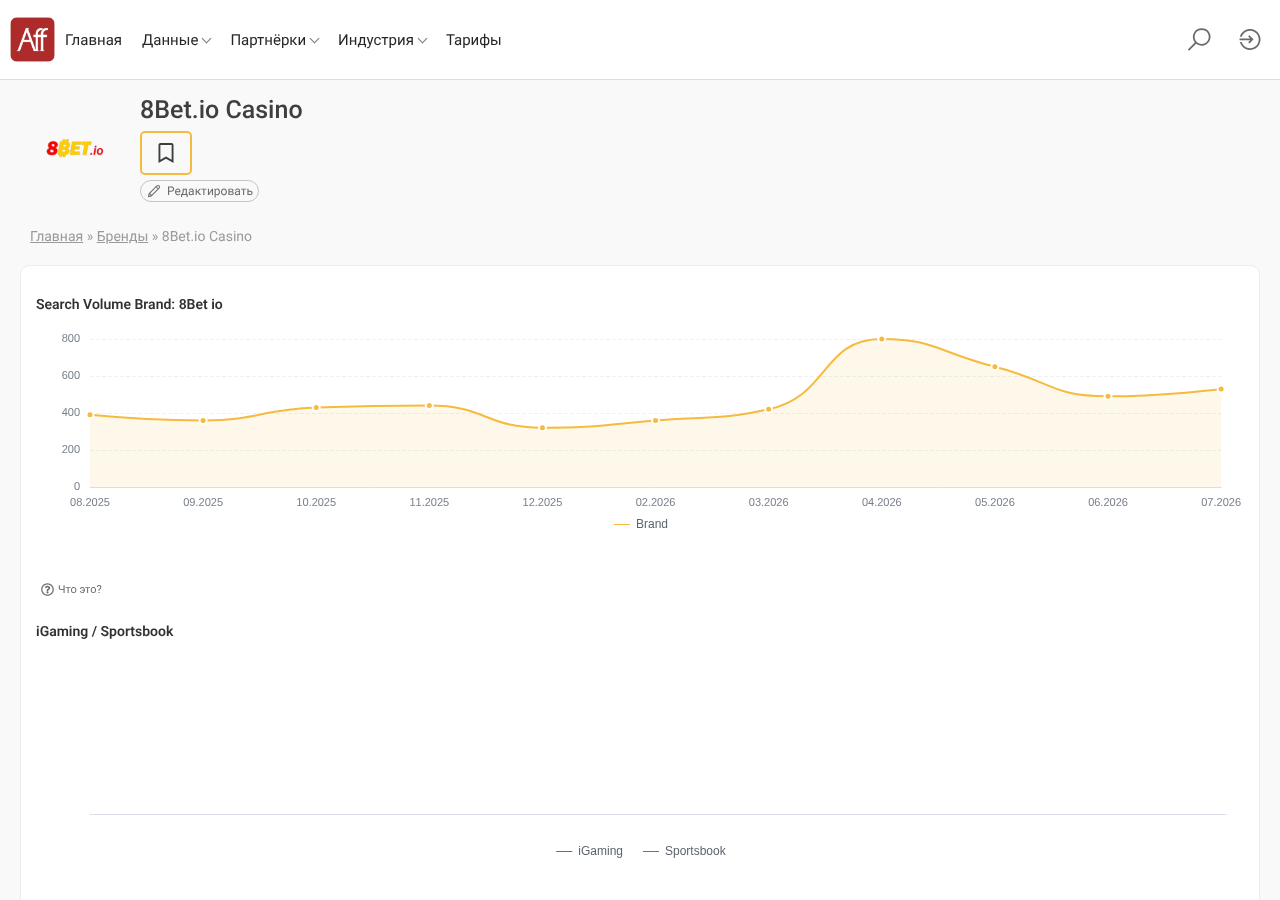Follow the Главная breadcrumb link
Image resolution: width=1280 pixels, height=900 pixels.
56,236
